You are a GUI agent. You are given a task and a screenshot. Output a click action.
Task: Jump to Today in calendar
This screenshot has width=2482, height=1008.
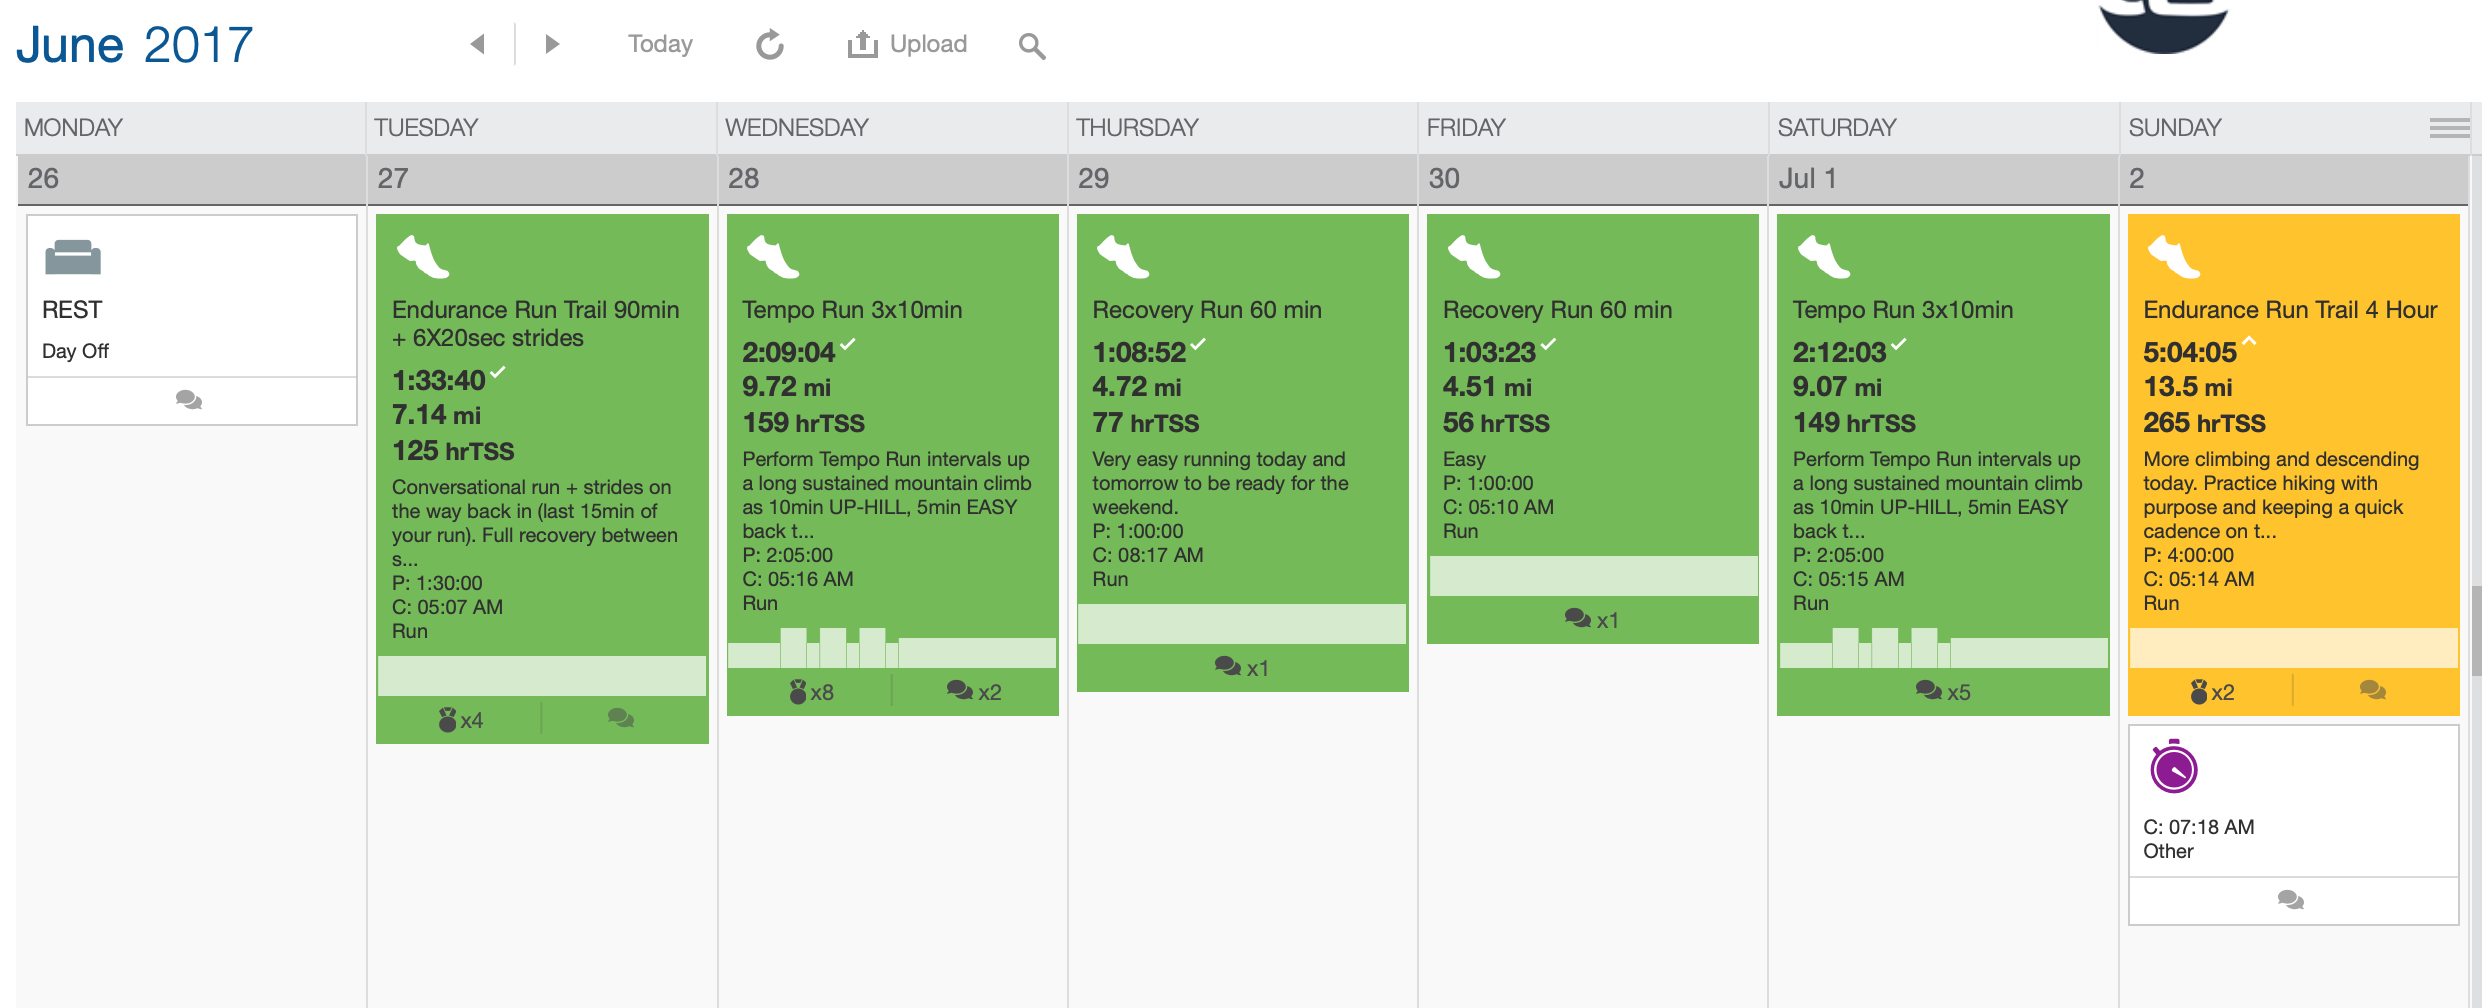coord(660,44)
